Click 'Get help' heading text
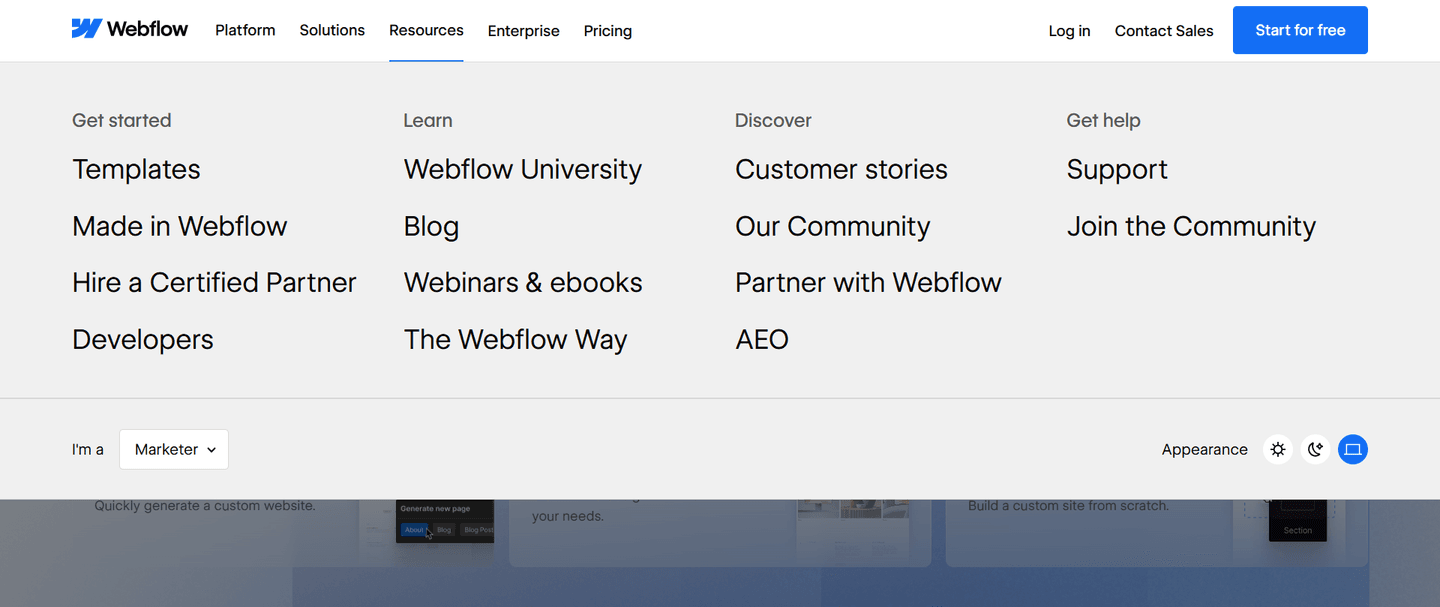The width and height of the screenshot is (1440, 607). coord(1103,121)
